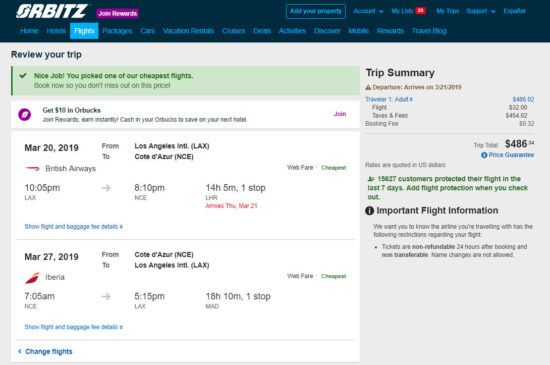This screenshot has width=550, height=365.
Task: Click the Orbitz logo
Action: pos(51,11)
